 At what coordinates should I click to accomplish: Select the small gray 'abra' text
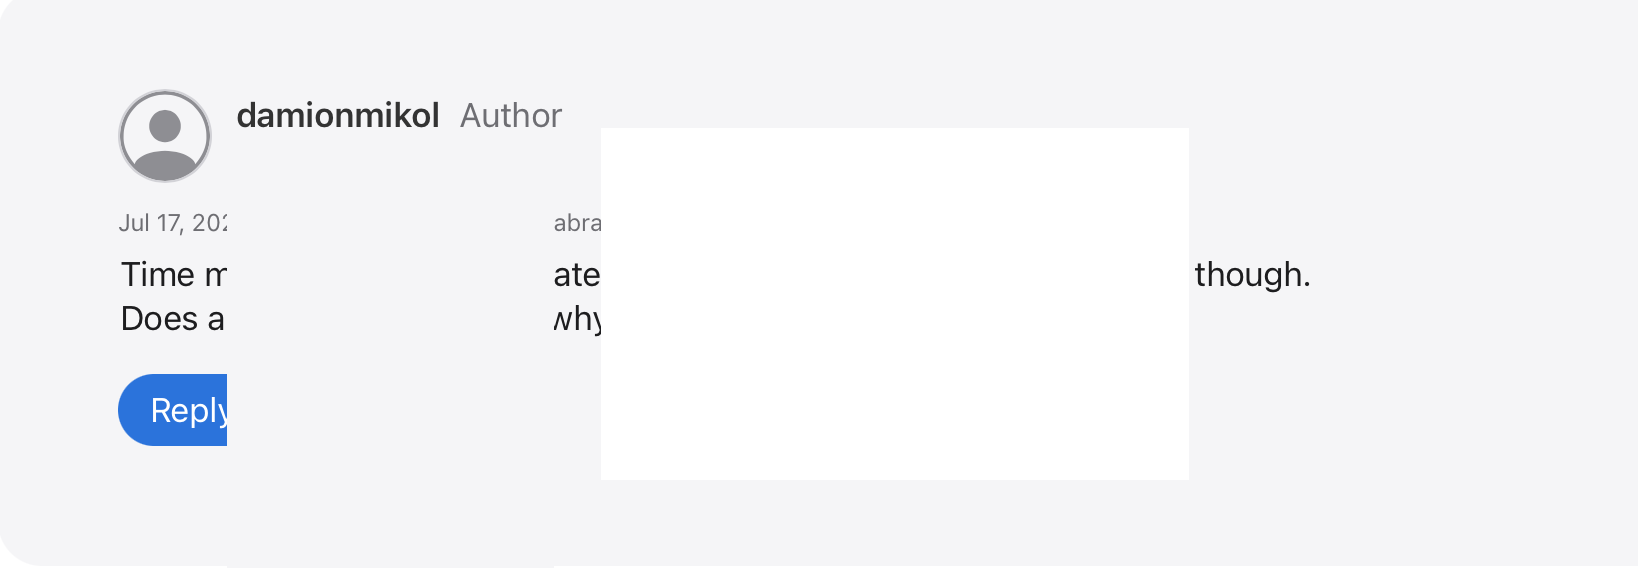[x=577, y=223]
